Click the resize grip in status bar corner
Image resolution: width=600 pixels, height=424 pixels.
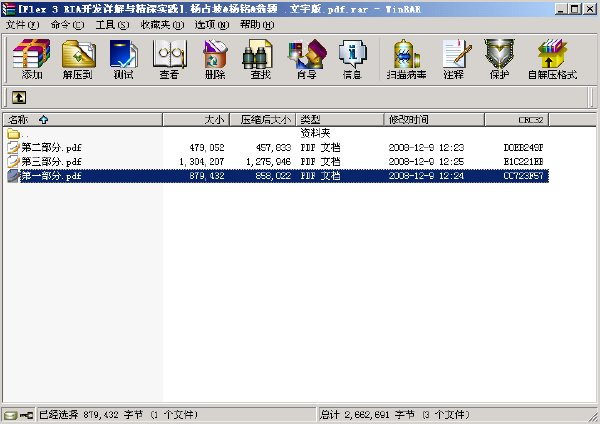[x=592, y=416]
